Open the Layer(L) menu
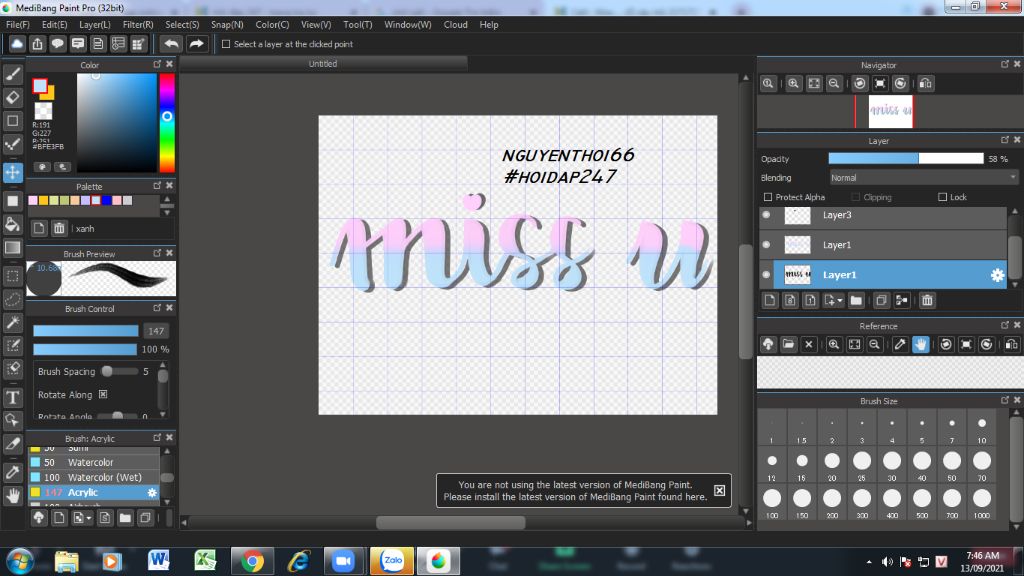Image resolution: width=1024 pixels, height=576 pixels. (x=95, y=25)
